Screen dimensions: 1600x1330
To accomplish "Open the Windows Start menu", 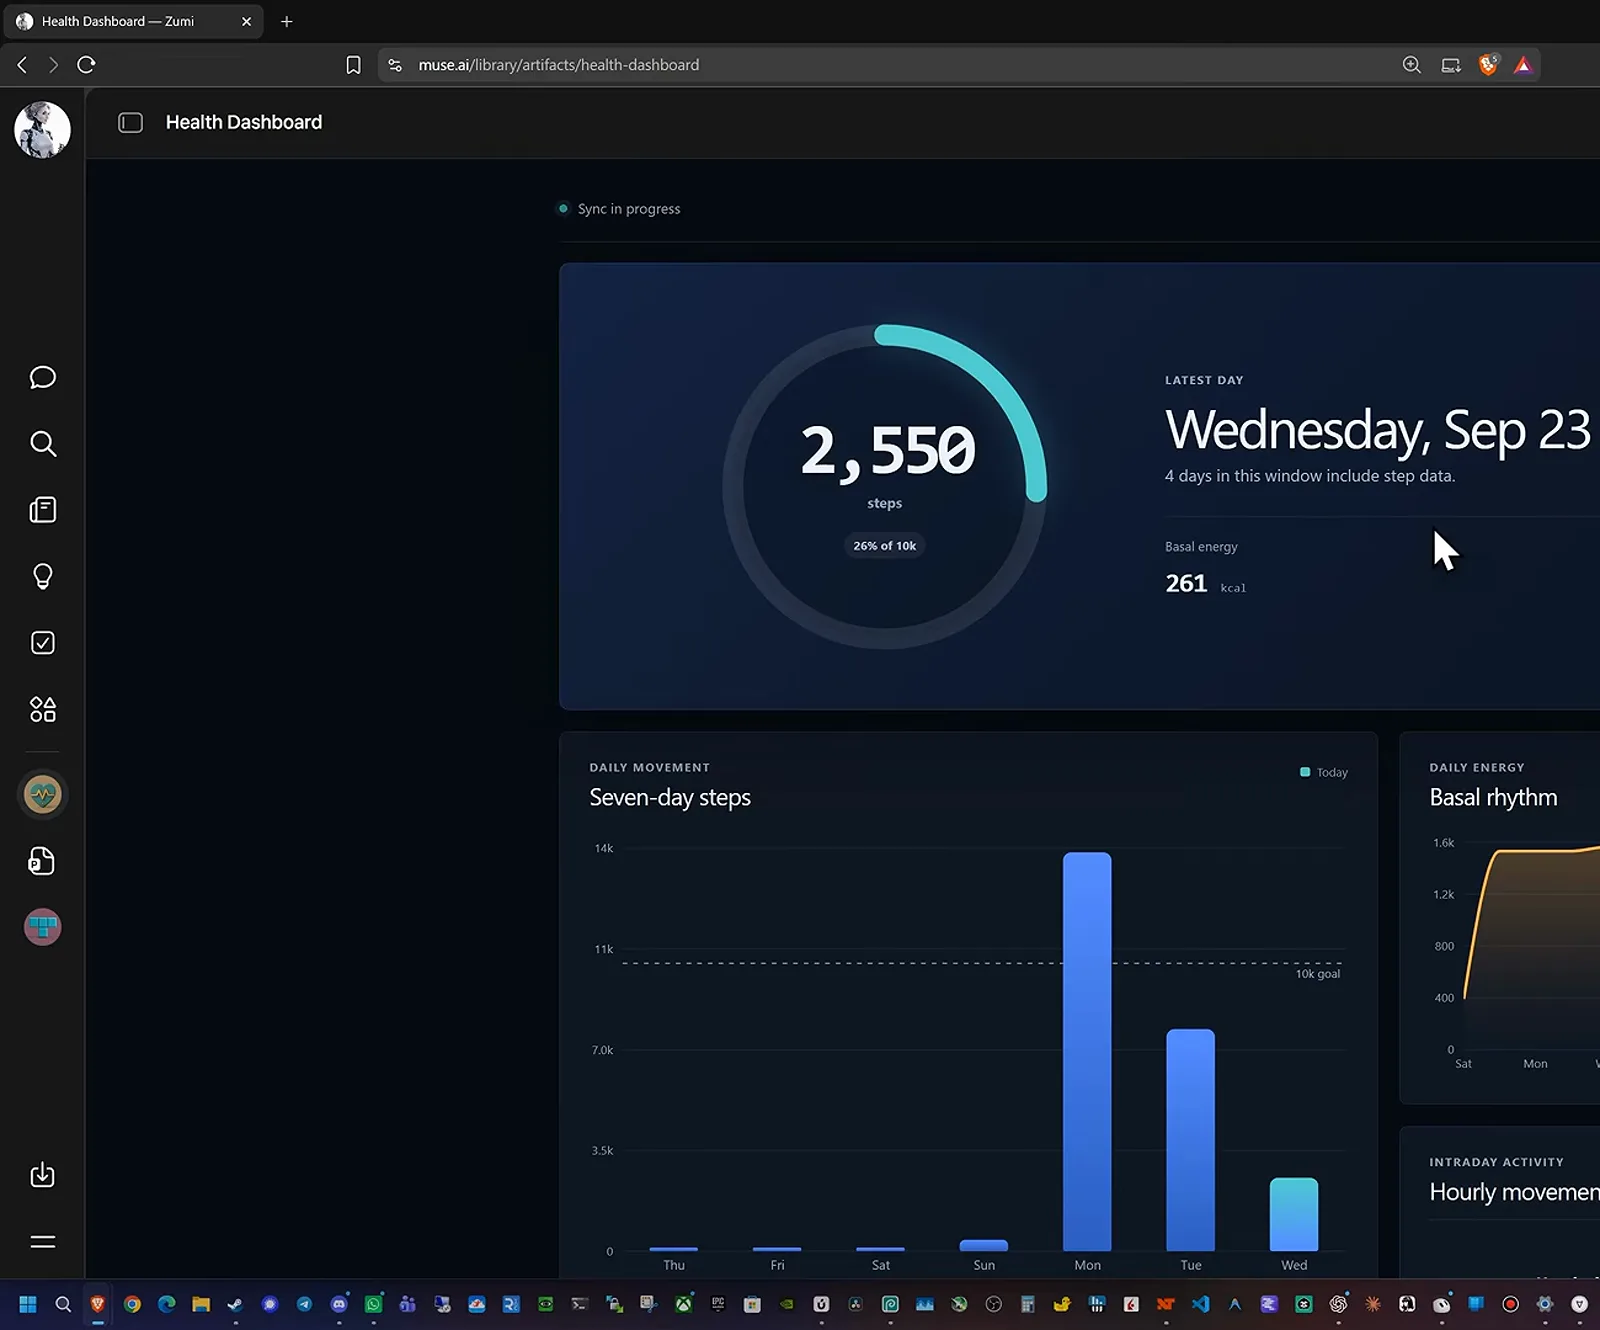I will (x=28, y=1304).
